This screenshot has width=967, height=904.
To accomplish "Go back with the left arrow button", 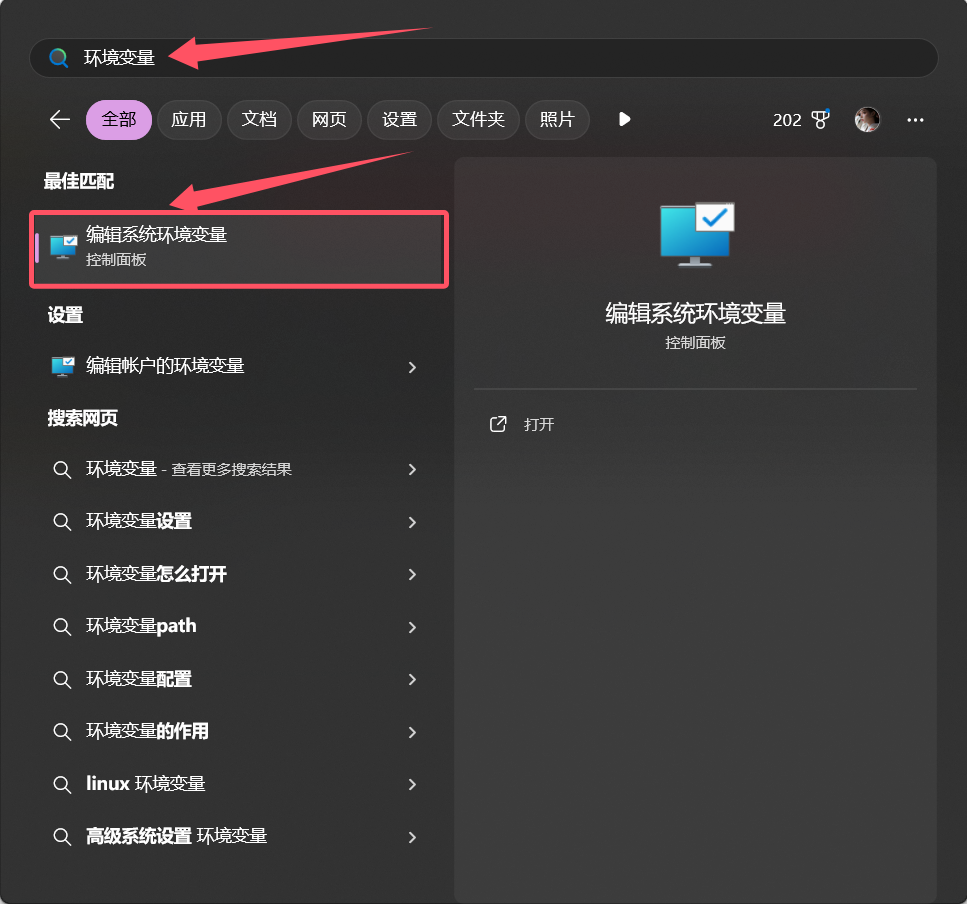I will (60, 120).
